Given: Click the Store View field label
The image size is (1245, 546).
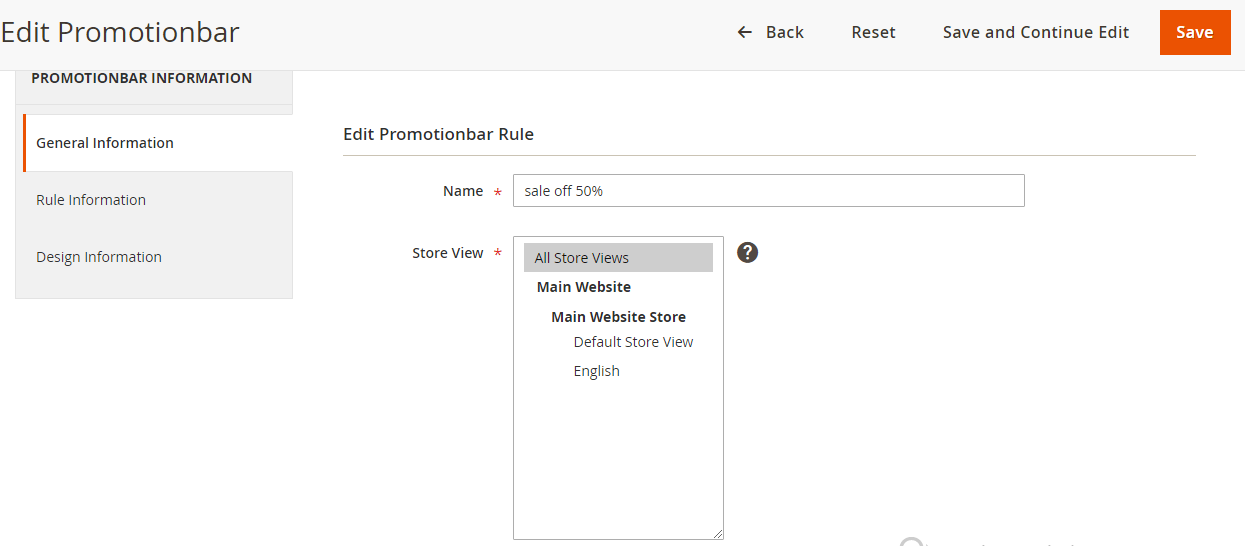Looking at the screenshot, I should [448, 253].
